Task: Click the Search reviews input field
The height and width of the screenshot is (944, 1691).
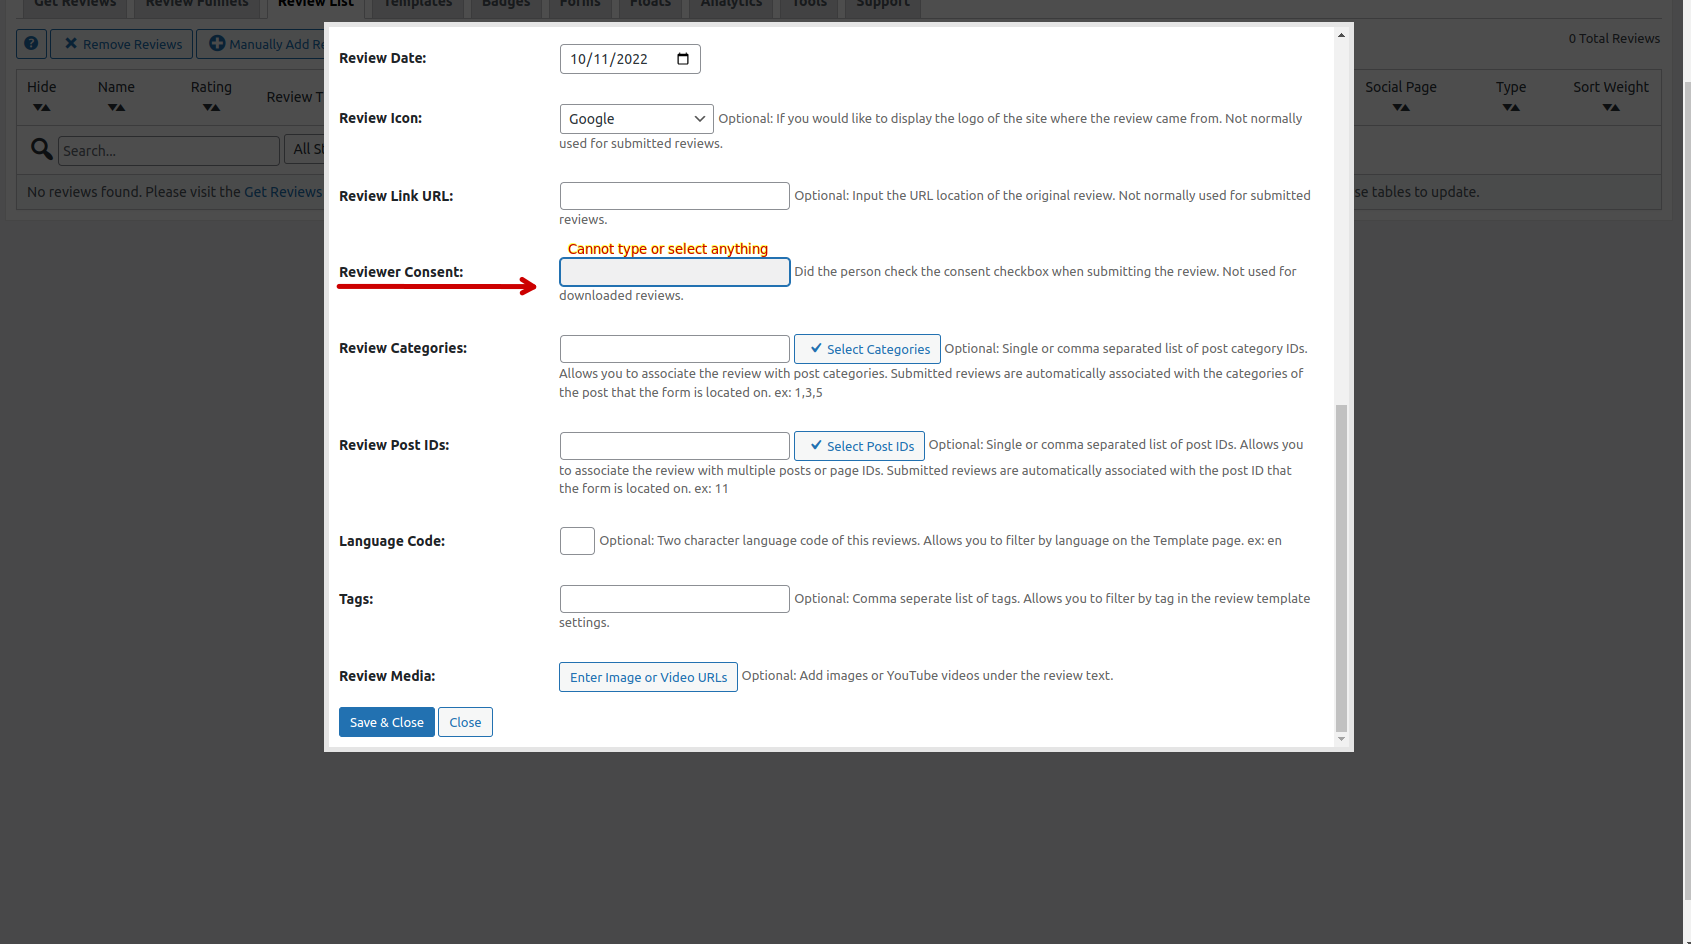Action: pyautogui.click(x=169, y=151)
